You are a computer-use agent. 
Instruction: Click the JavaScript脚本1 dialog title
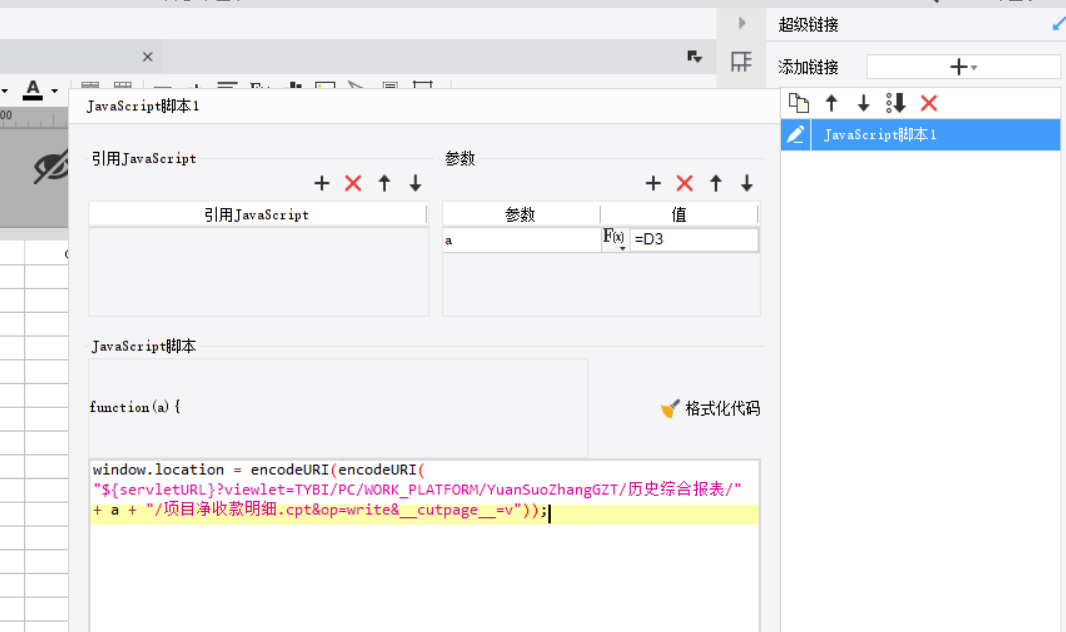143,106
